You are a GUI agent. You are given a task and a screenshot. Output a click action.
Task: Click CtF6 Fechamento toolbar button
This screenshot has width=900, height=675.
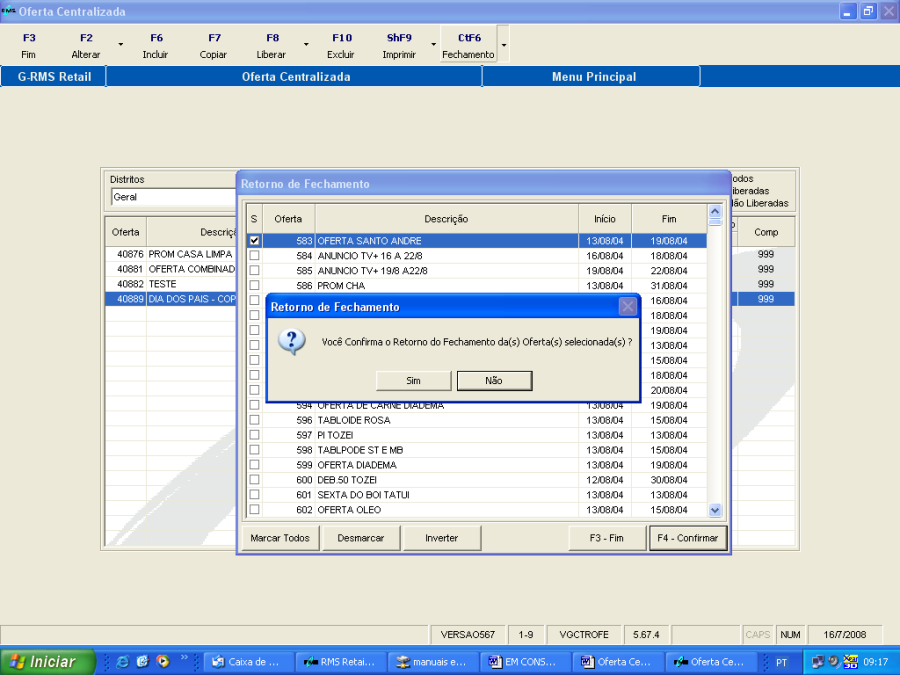(x=468, y=44)
